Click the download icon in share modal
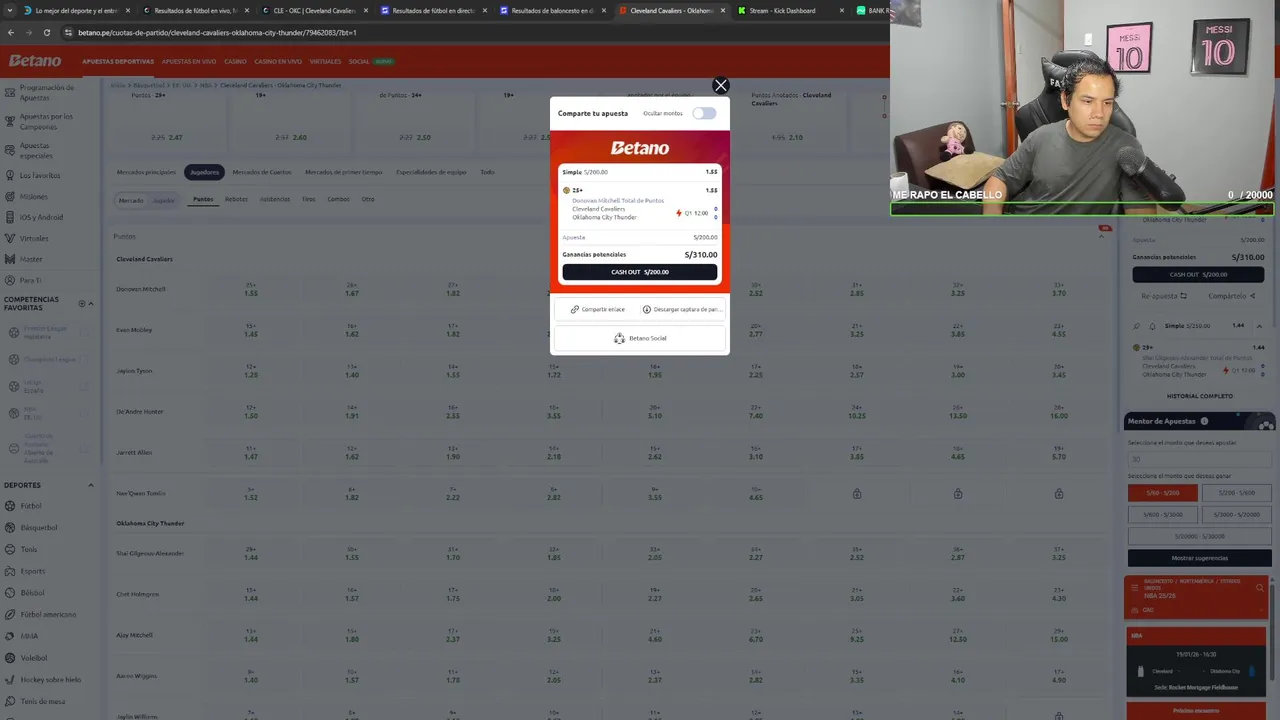1280x720 pixels. (647, 309)
